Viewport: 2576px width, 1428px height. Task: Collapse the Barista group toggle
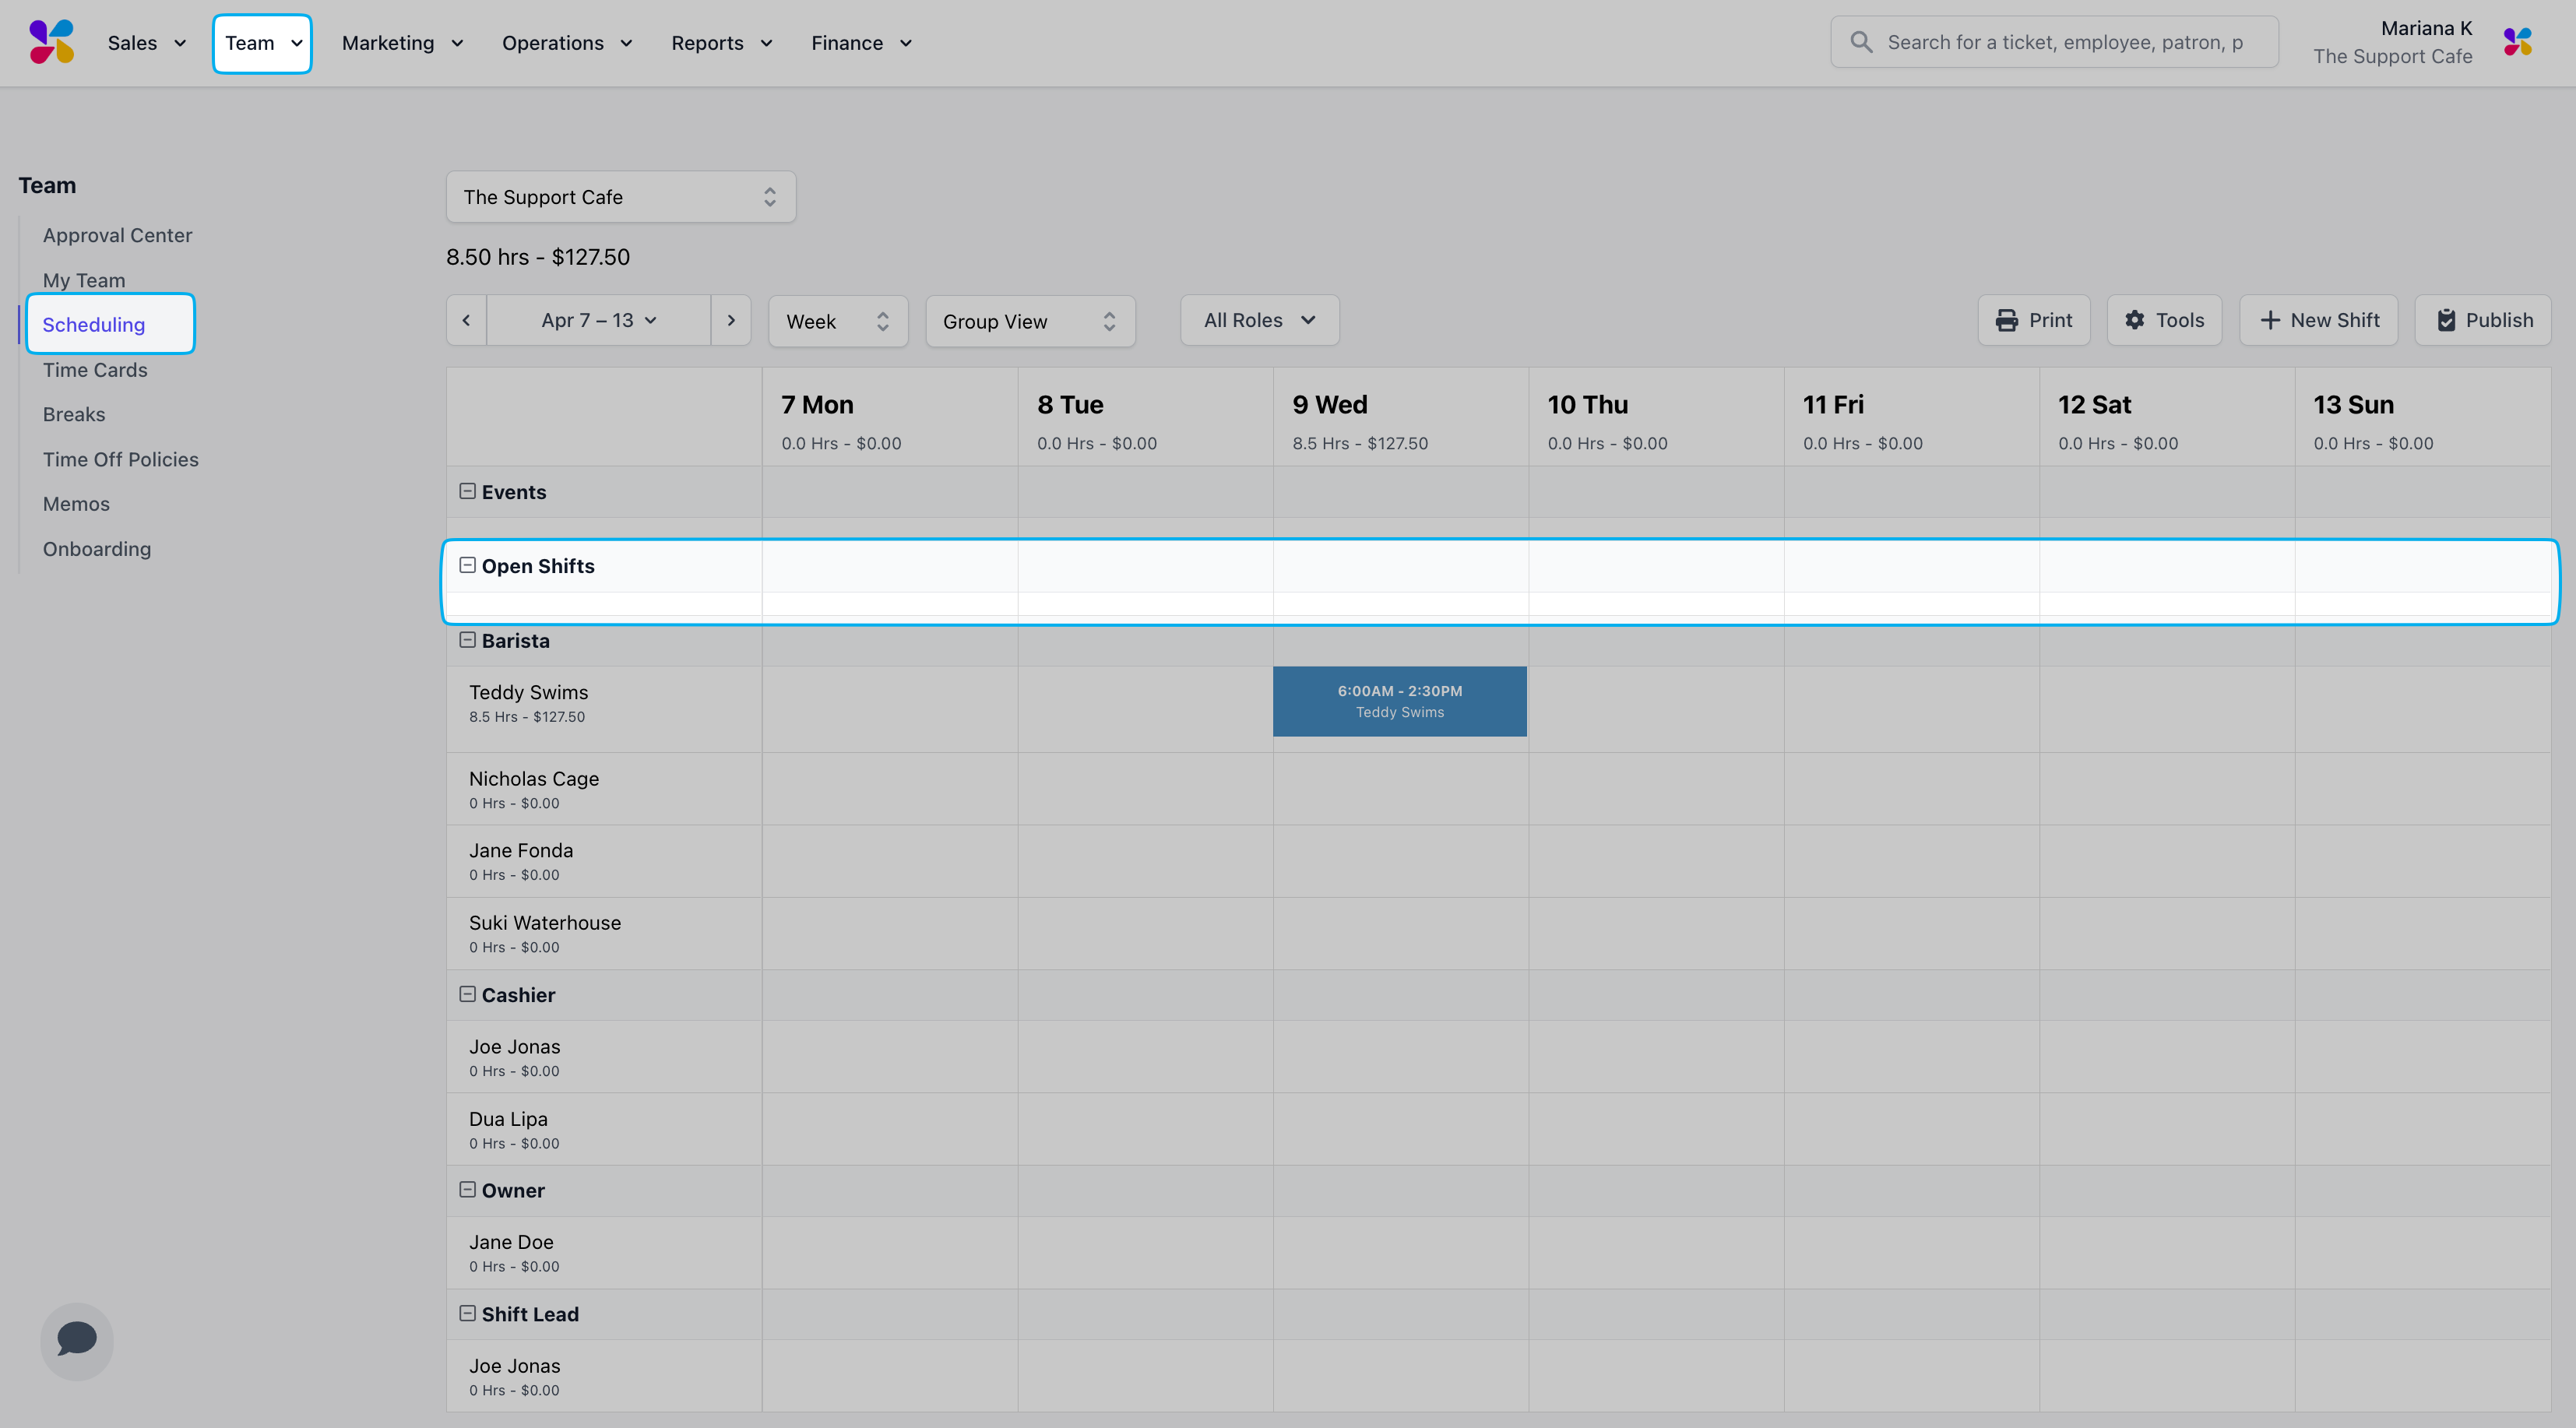(467, 640)
